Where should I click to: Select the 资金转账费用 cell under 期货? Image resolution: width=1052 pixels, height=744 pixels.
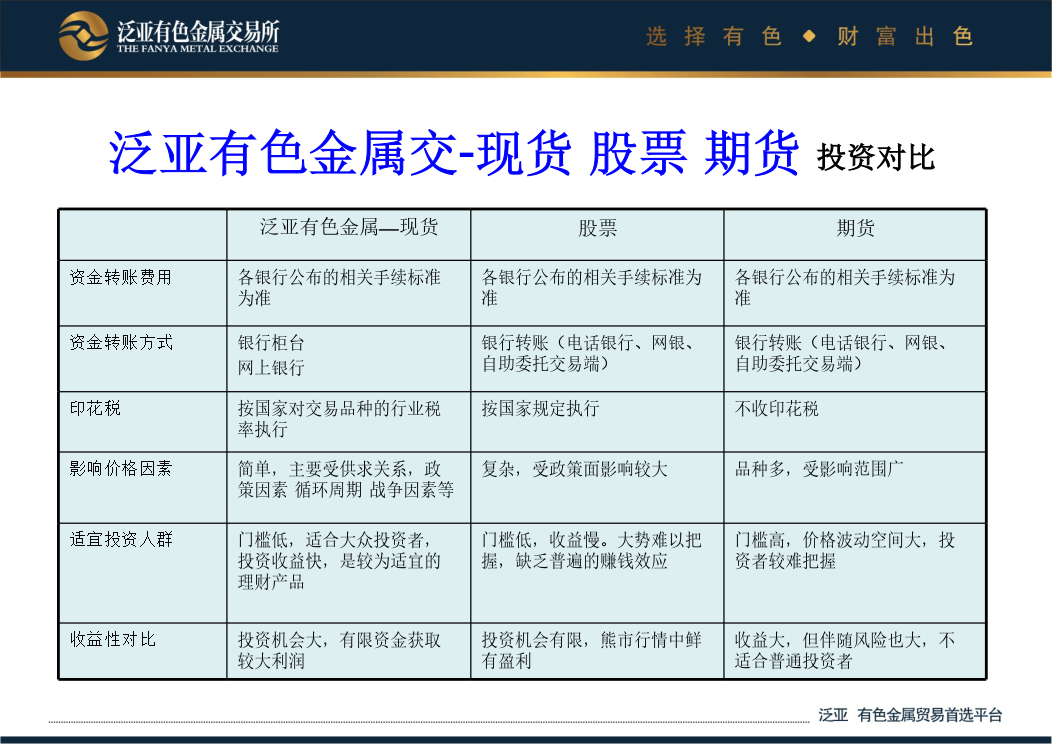tap(855, 293)
